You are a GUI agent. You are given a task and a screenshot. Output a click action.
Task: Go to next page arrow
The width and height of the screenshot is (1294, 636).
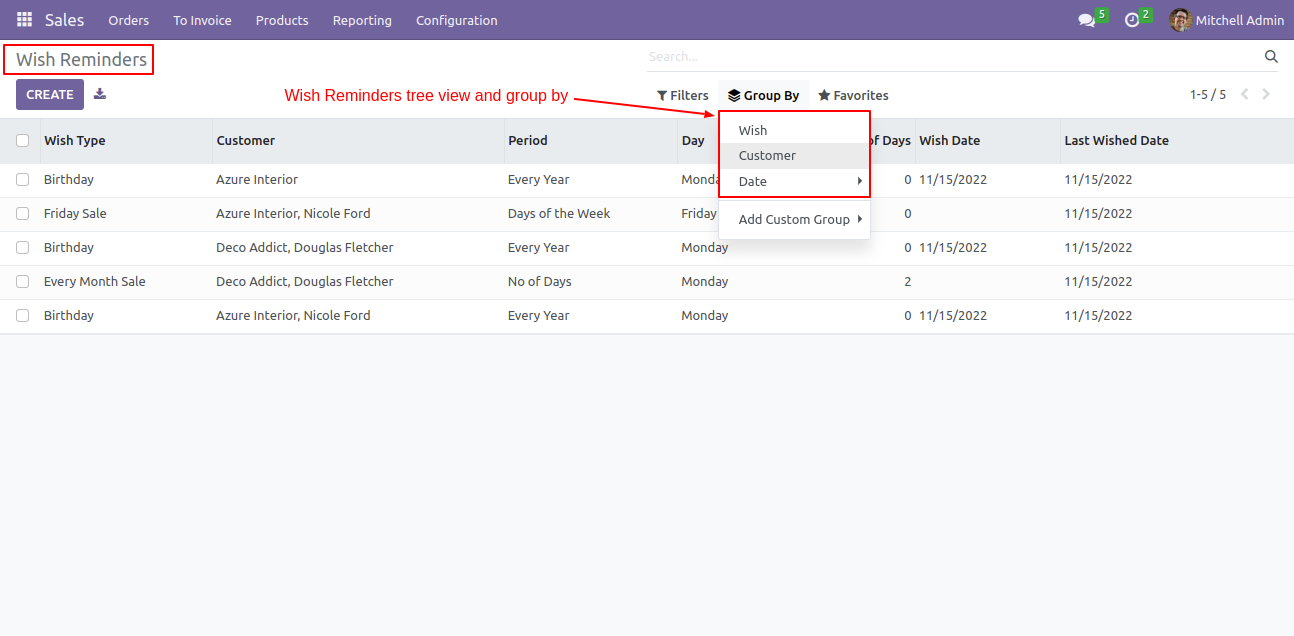pos(1266,94)
